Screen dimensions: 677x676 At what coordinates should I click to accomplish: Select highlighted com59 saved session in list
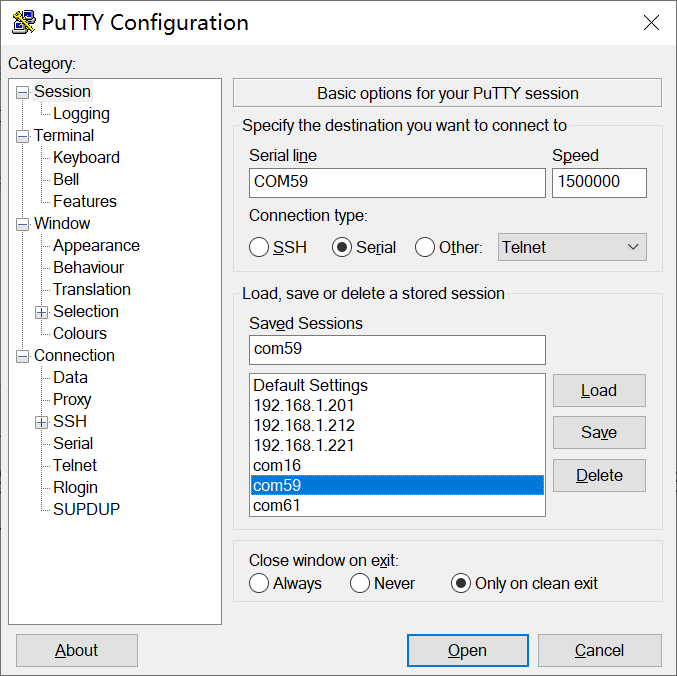(397, 485)
